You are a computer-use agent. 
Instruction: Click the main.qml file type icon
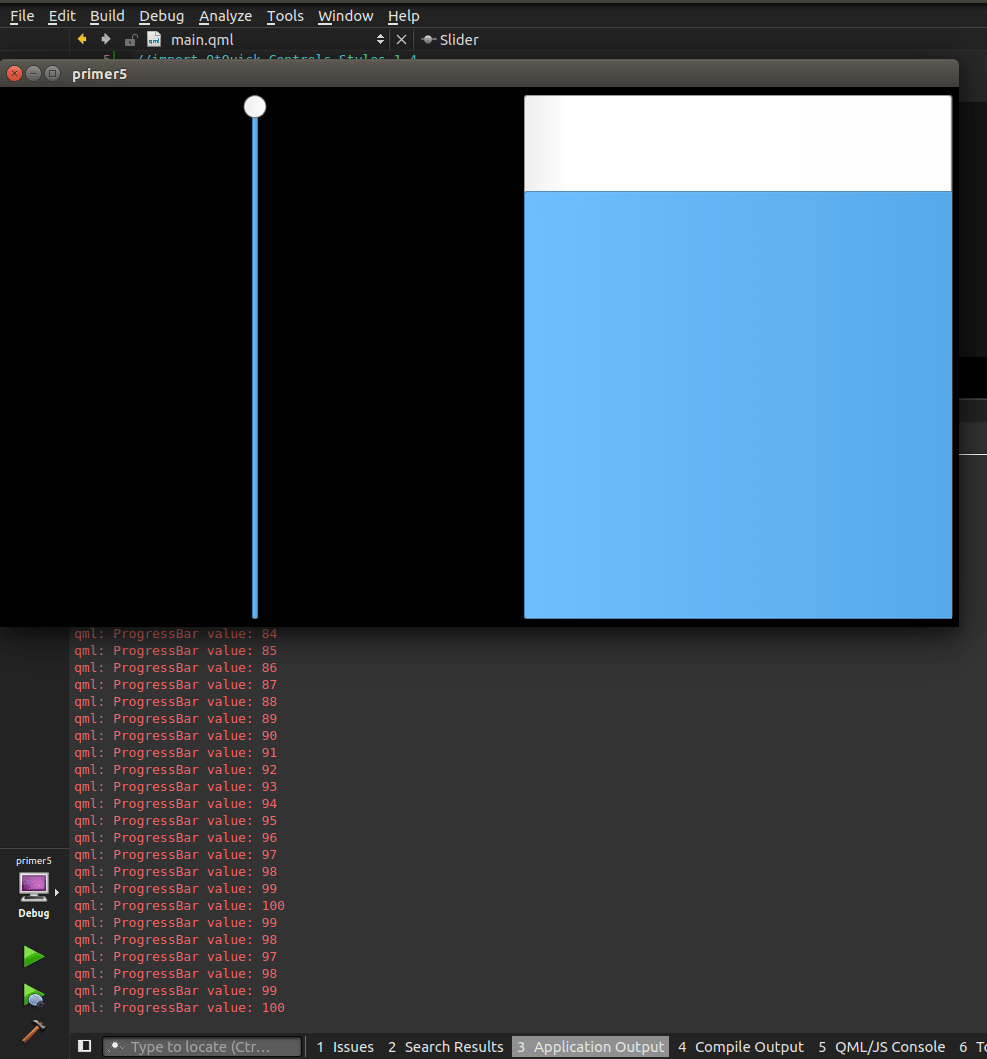(152, 40)
